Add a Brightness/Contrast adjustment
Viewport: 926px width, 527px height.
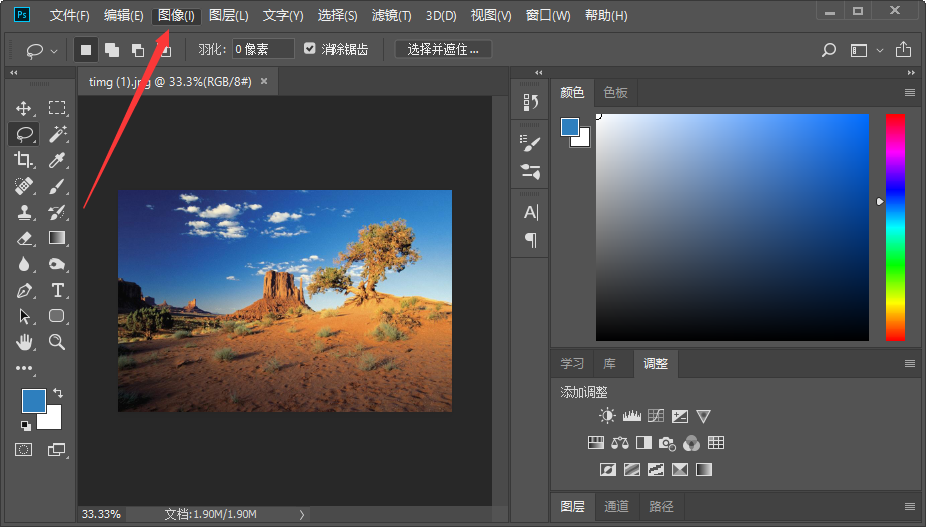click(607, 416)
